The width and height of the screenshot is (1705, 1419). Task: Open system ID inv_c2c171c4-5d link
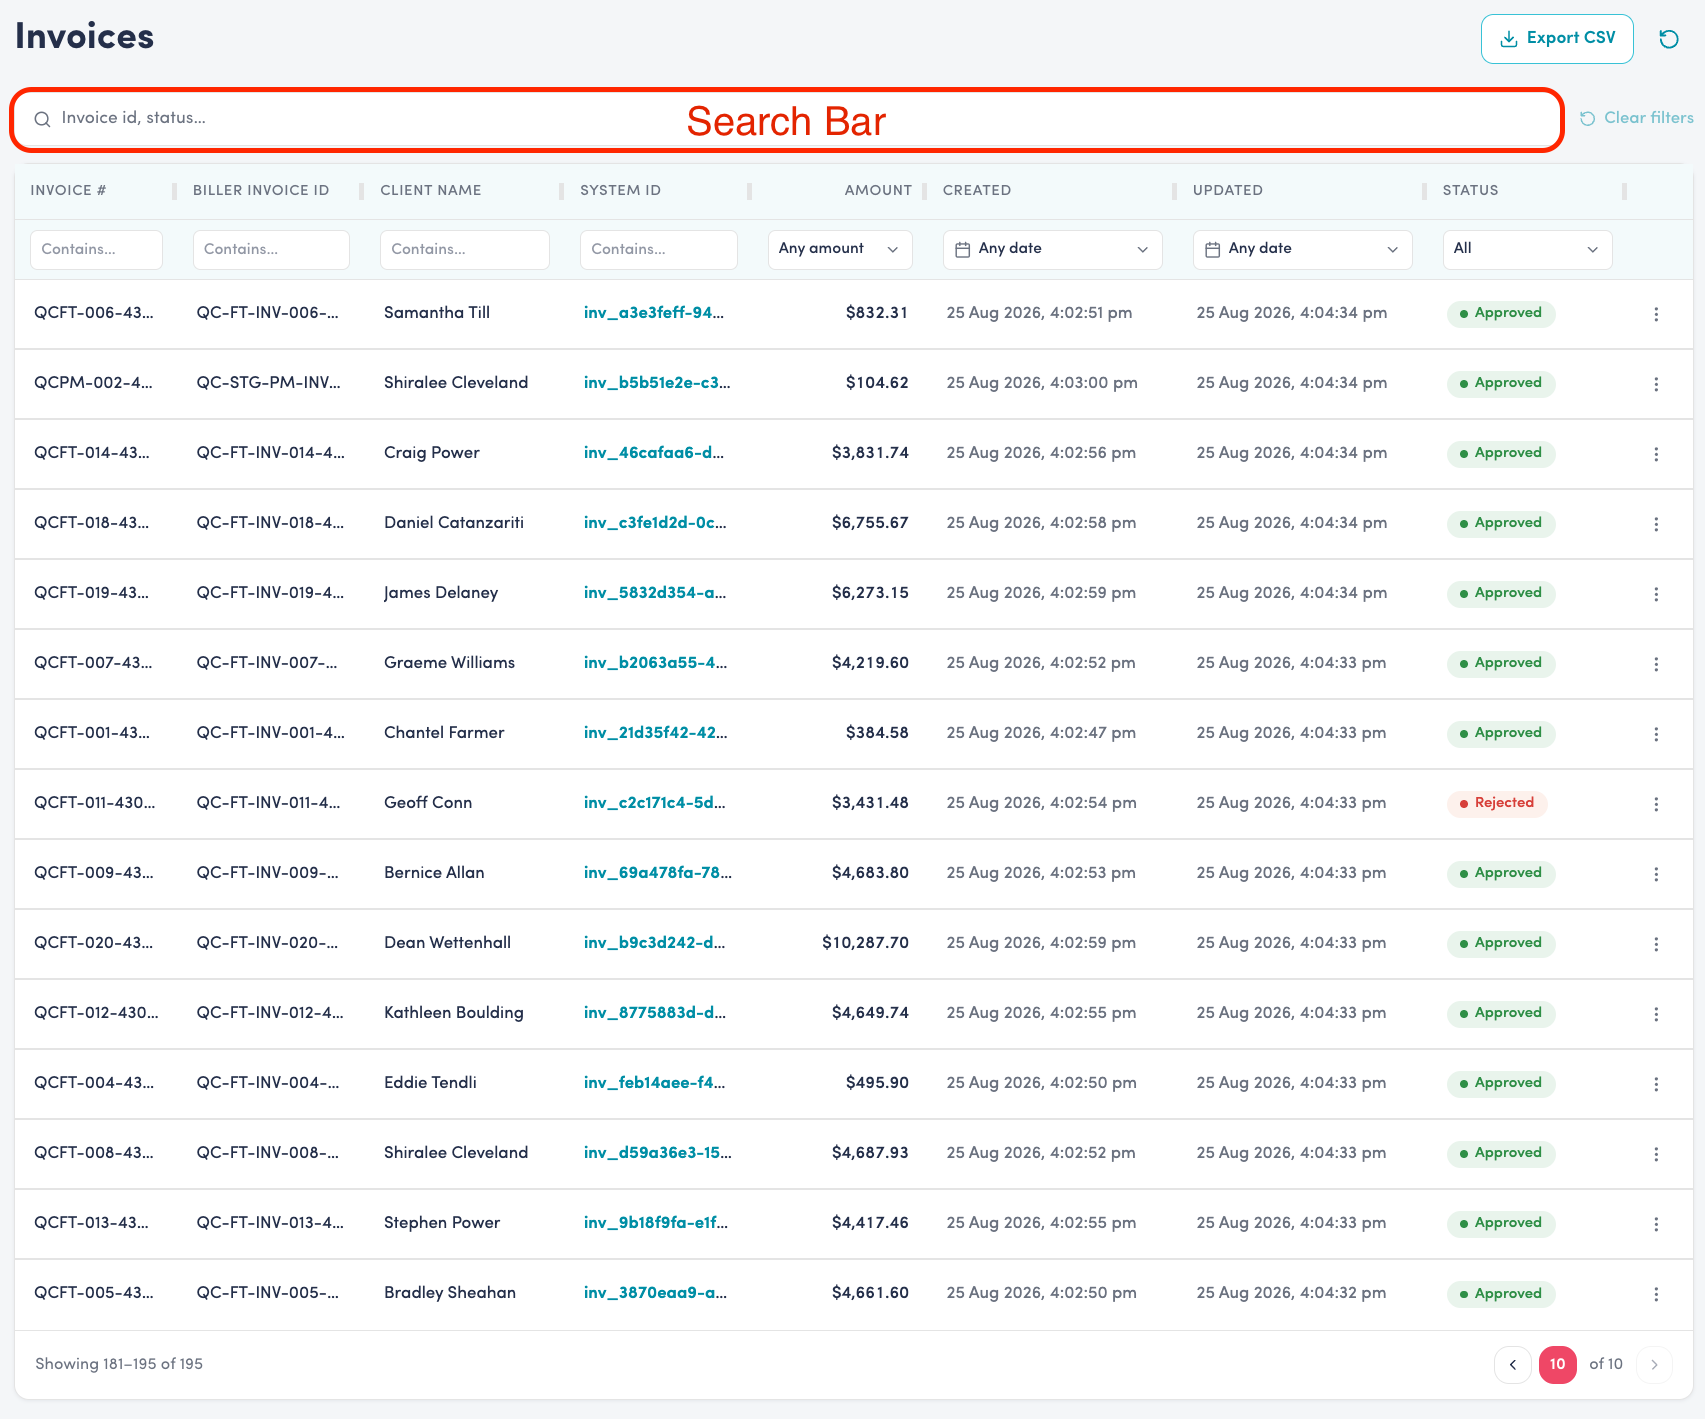click(654, 803)
